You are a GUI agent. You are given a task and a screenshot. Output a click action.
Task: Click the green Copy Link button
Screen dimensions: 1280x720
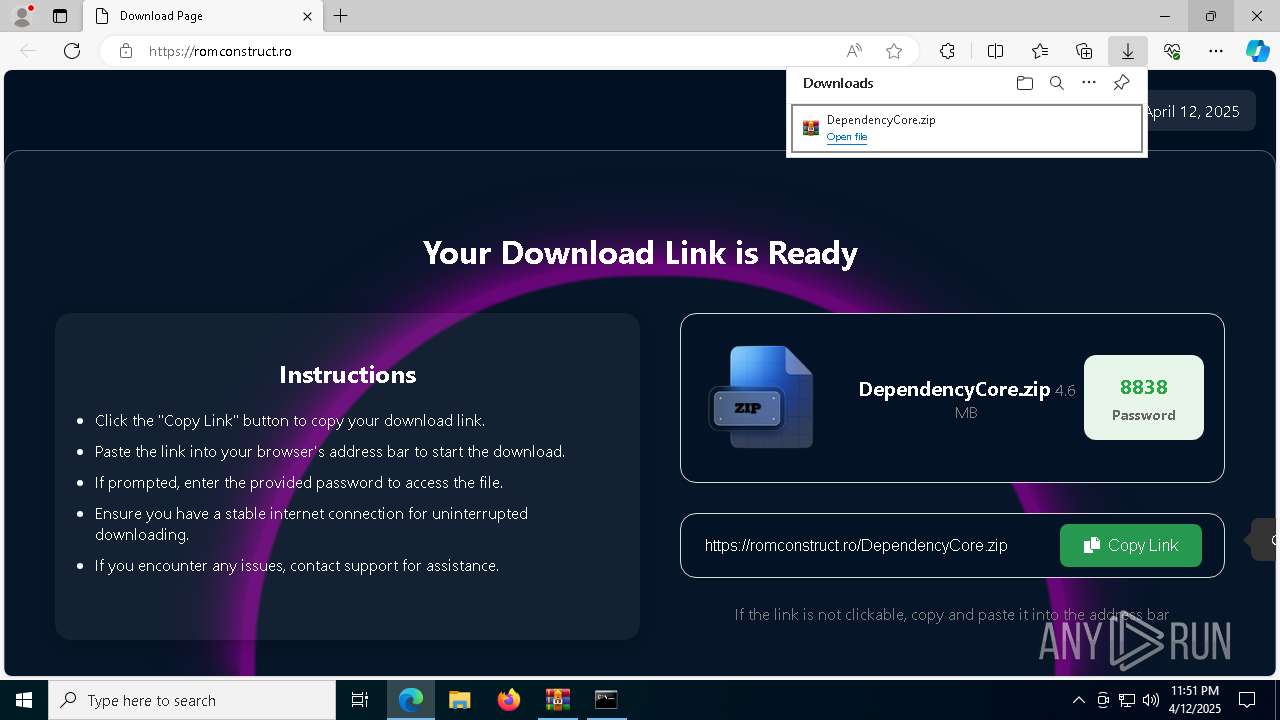(x=1131, y=545)
